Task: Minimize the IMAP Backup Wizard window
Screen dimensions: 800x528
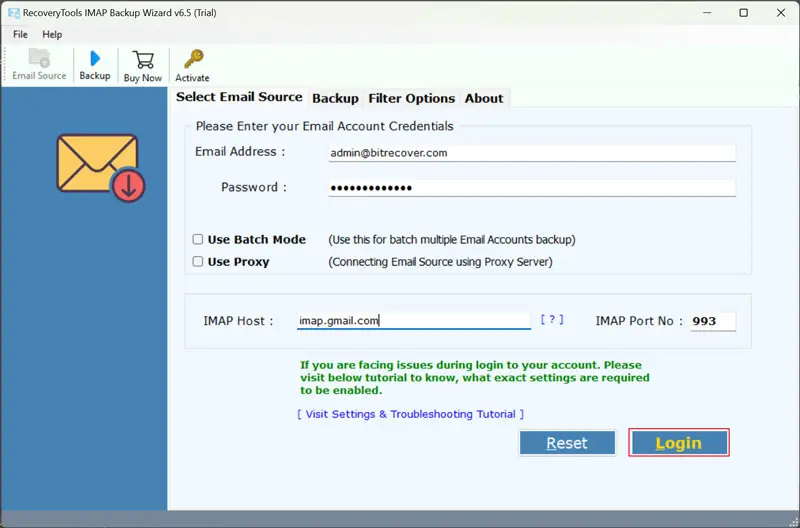Action: tap(707, 13)
